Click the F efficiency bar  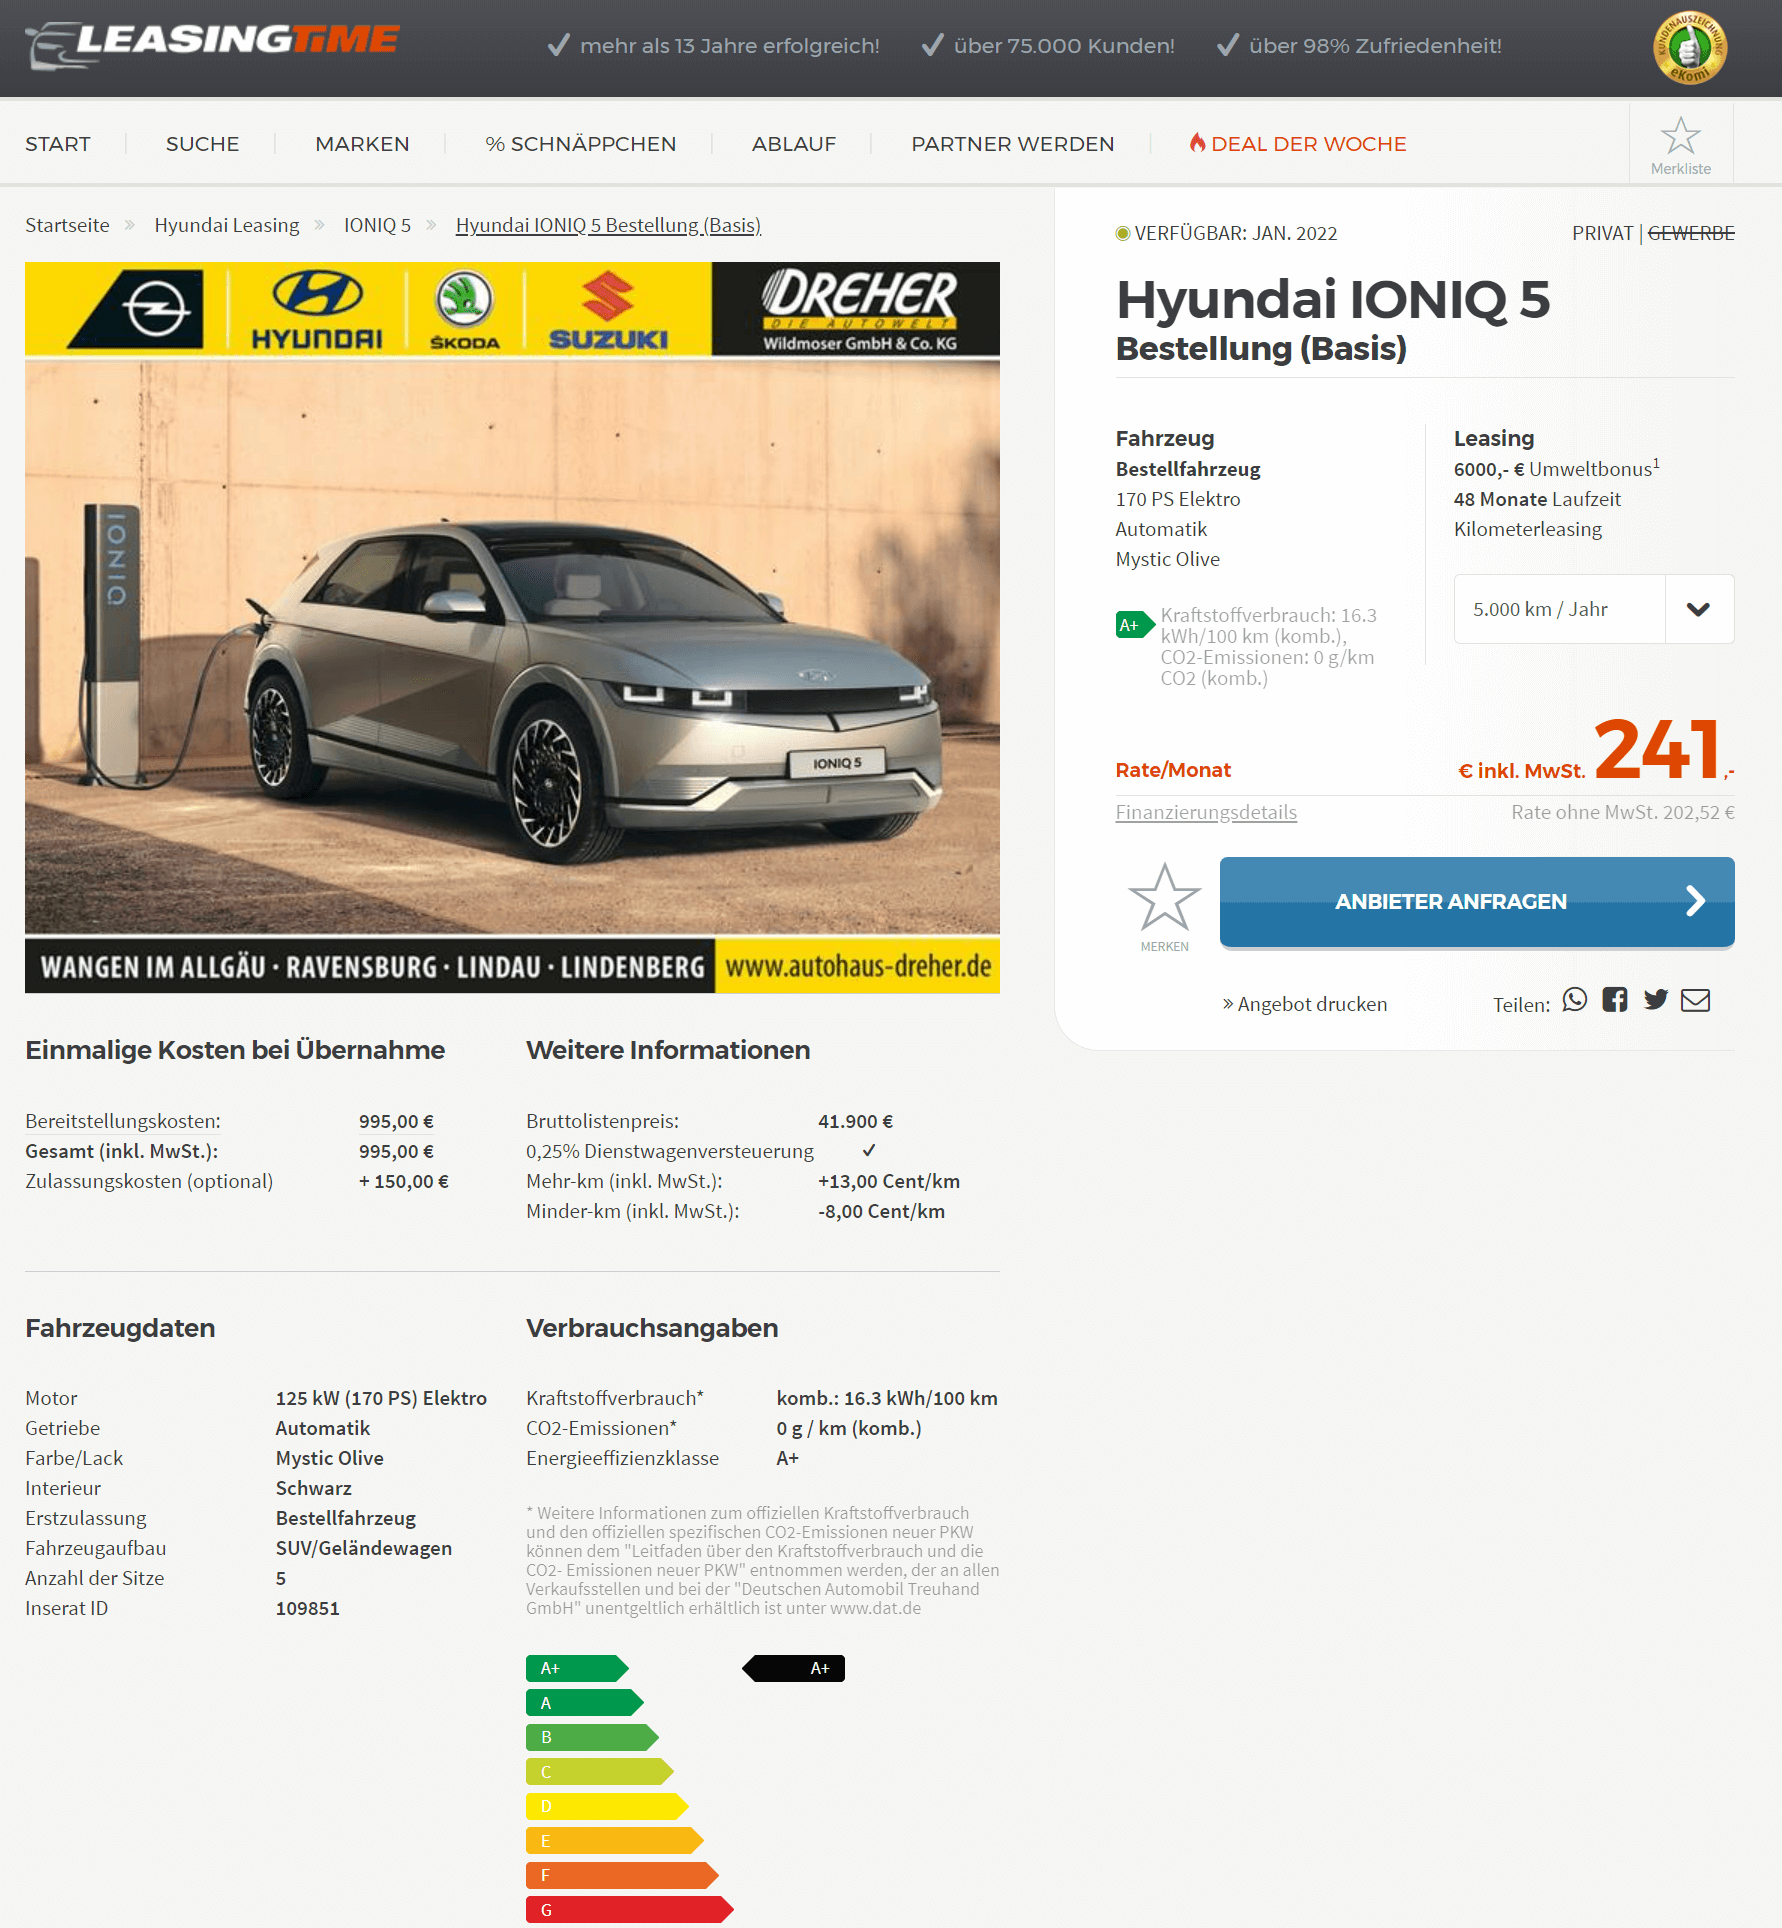(x=622, y=1875)
